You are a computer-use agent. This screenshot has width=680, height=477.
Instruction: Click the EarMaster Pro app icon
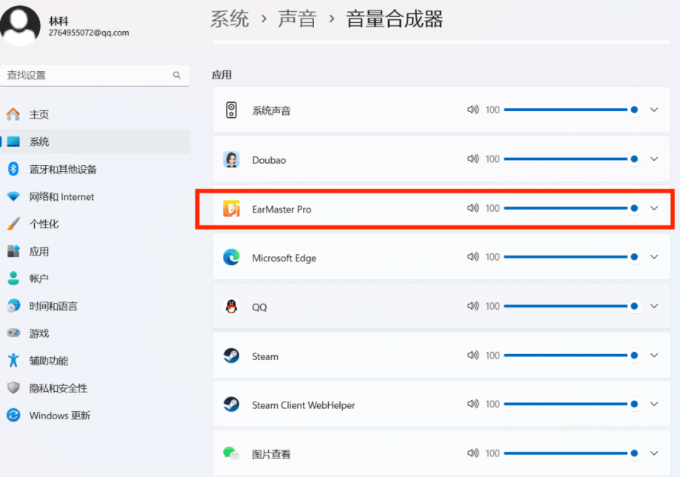[232, 209]
